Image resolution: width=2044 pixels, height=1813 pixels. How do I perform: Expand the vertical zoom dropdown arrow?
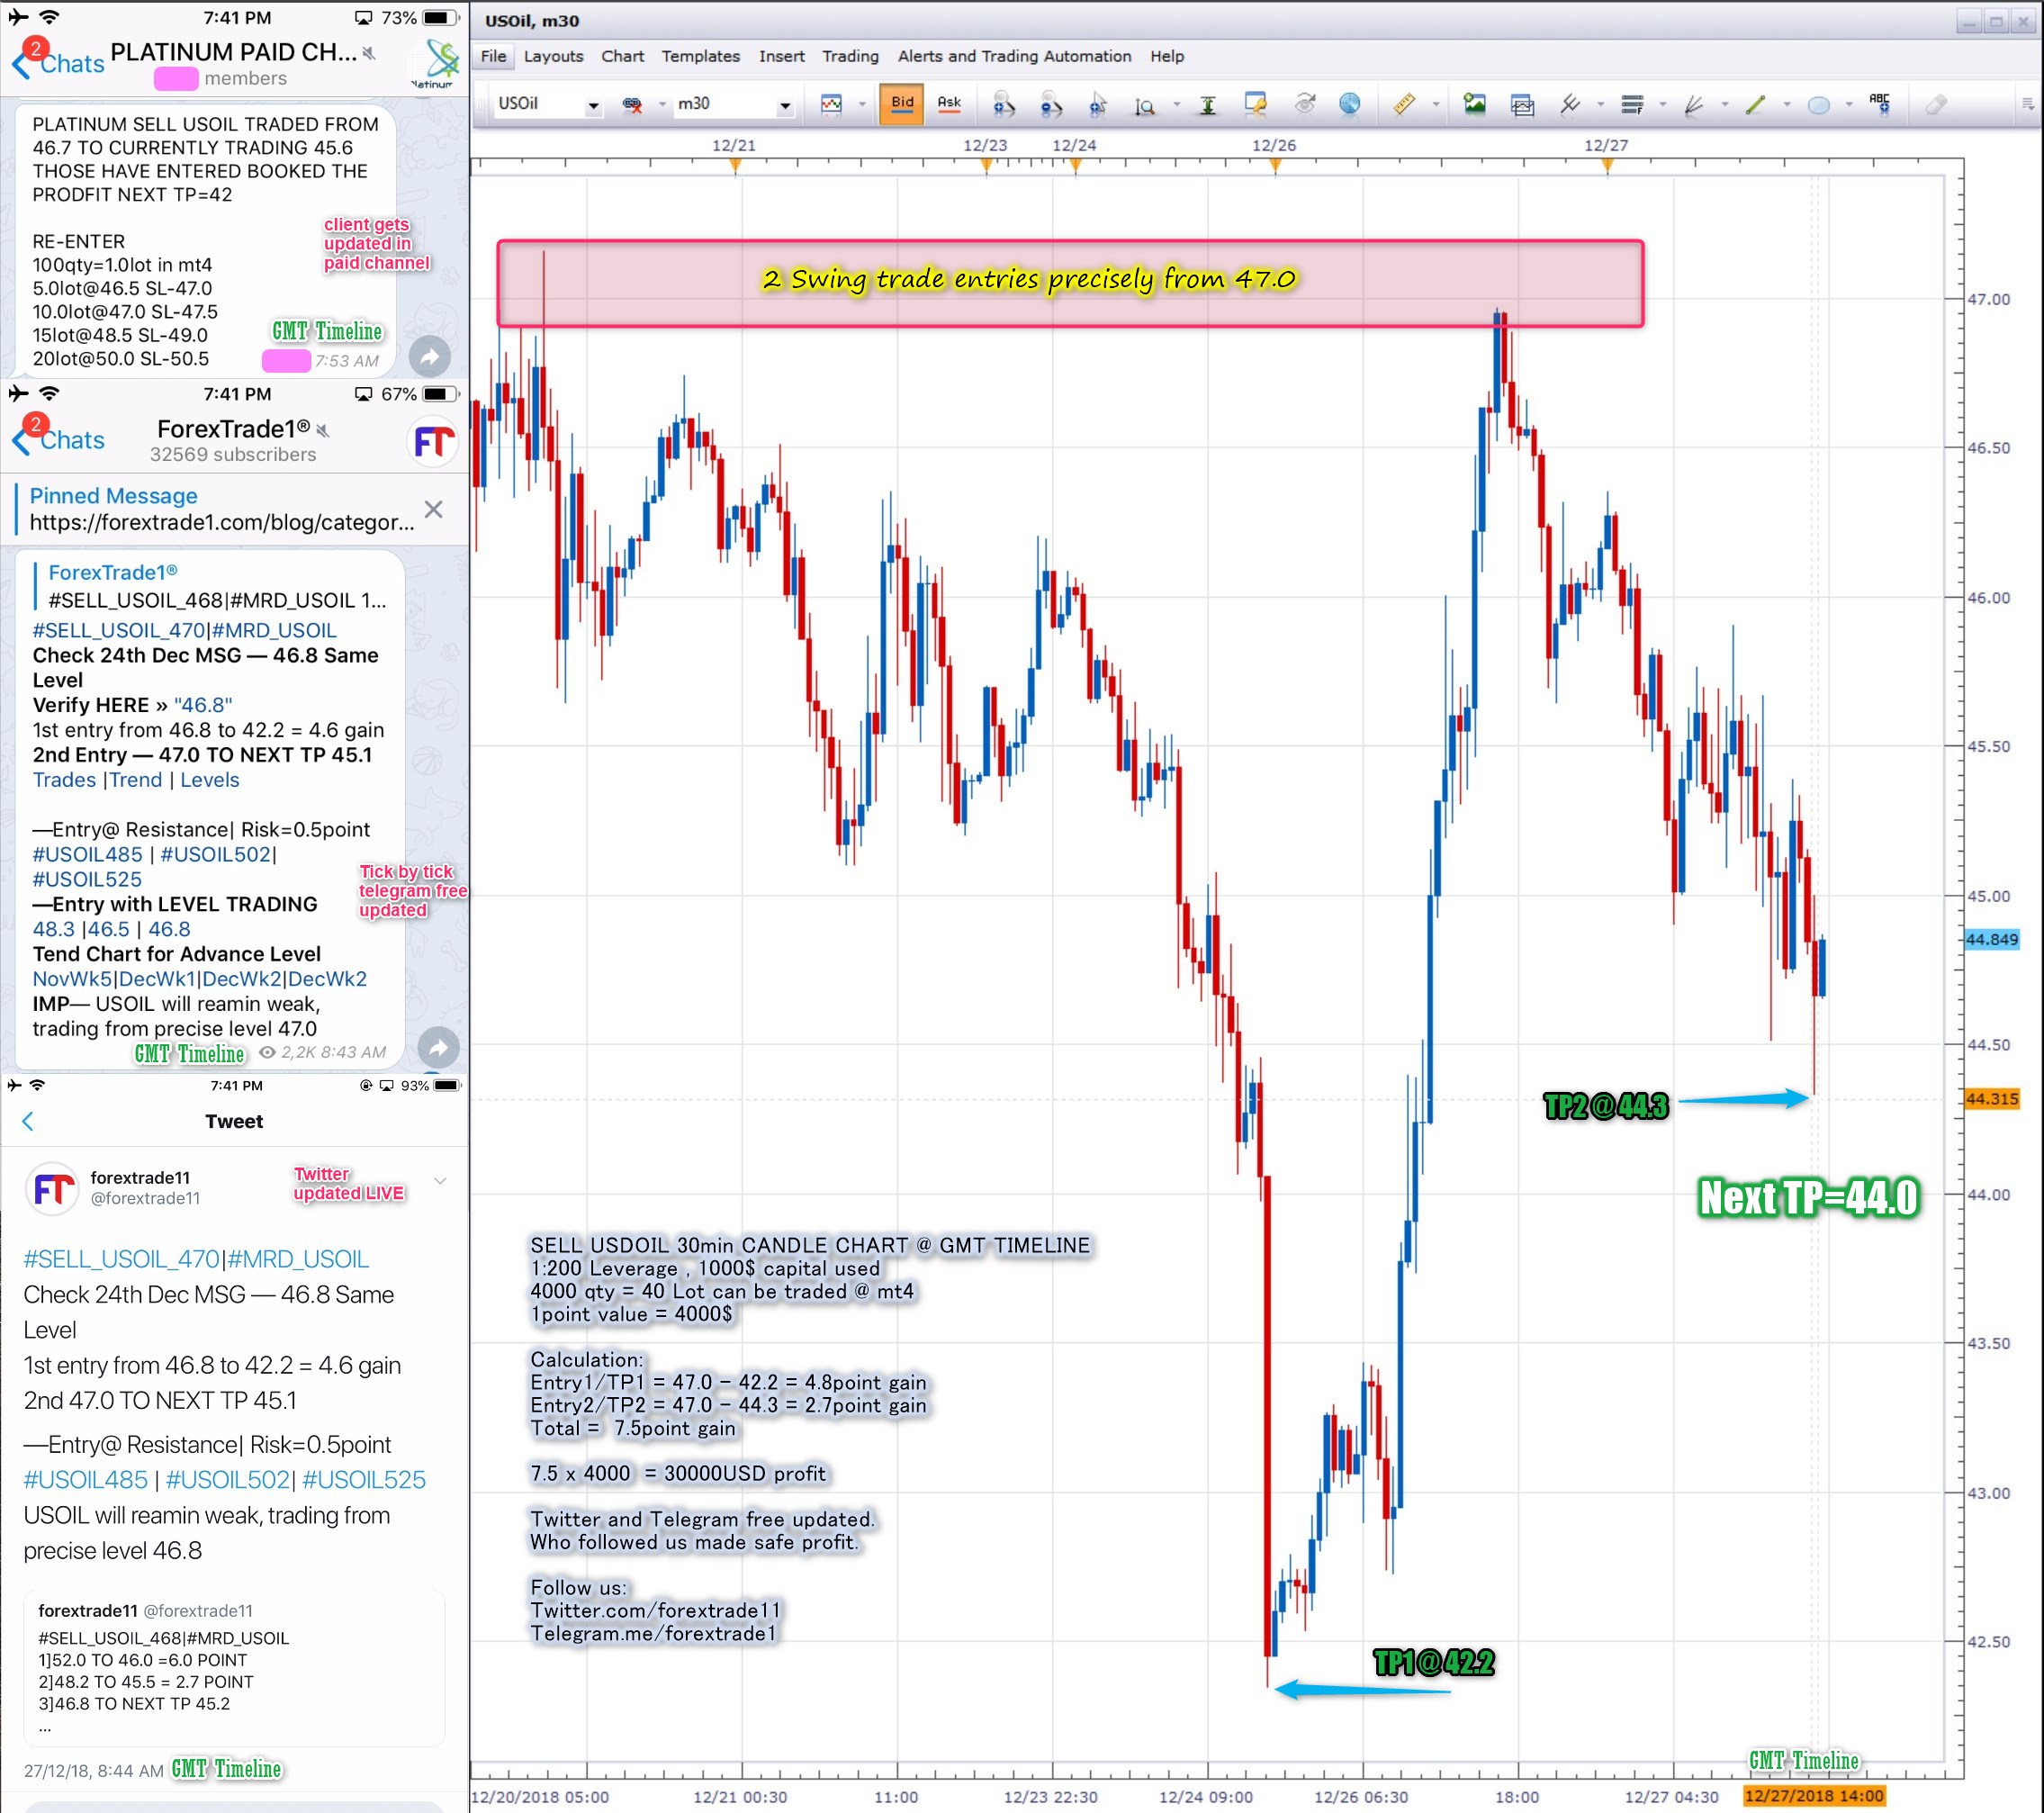(1176, 104)
